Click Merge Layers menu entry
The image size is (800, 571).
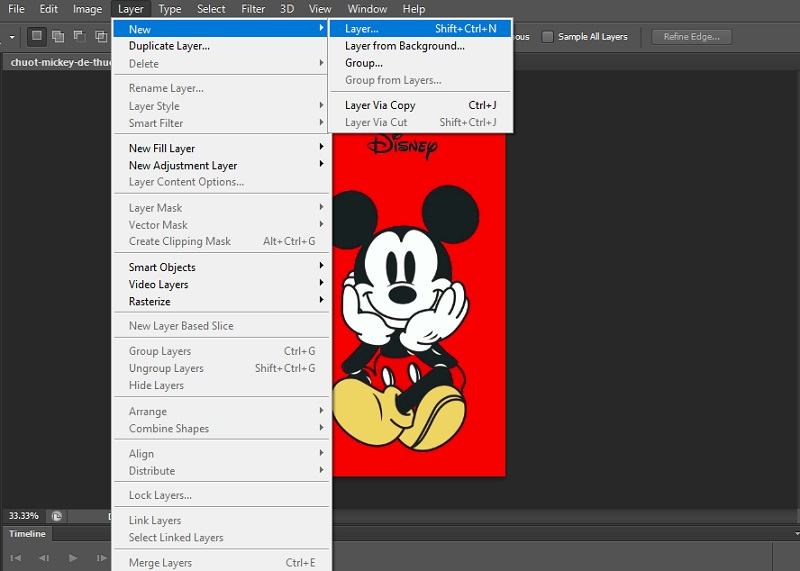(220, 563)
